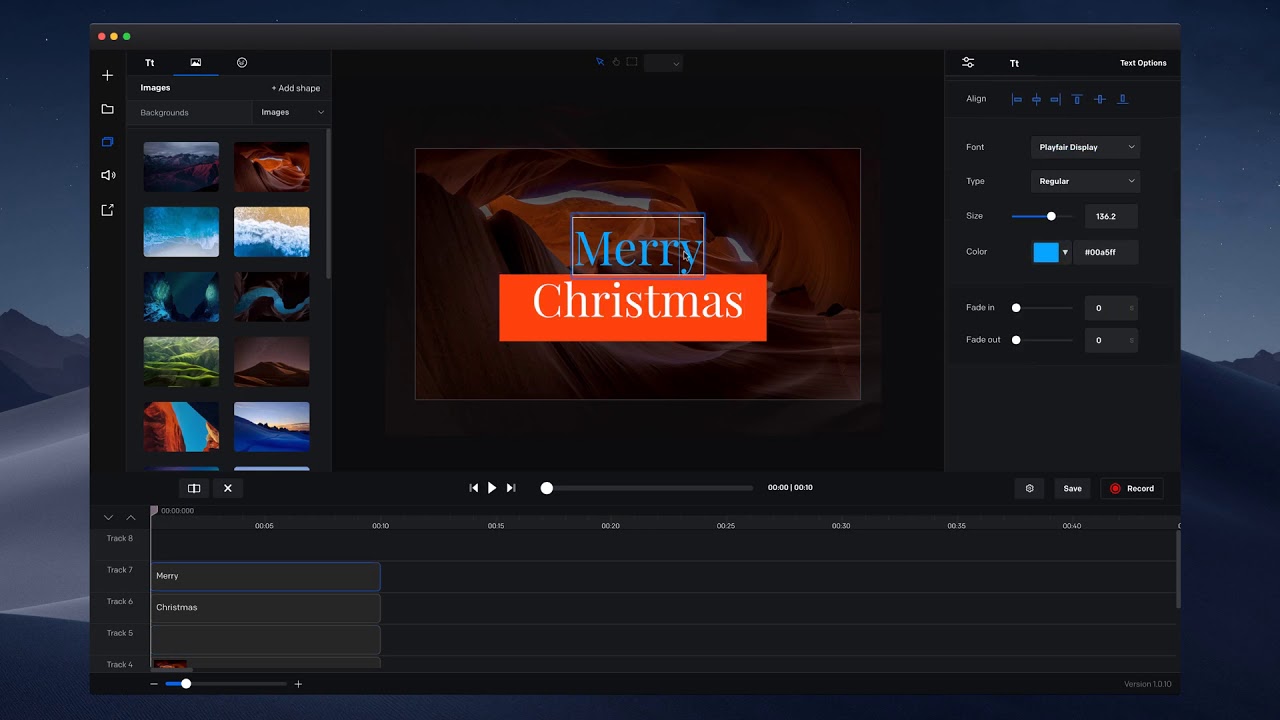Click the playback progress bar handle
Viewport: 1280px width, 720px height.
(x=547, y=488)
